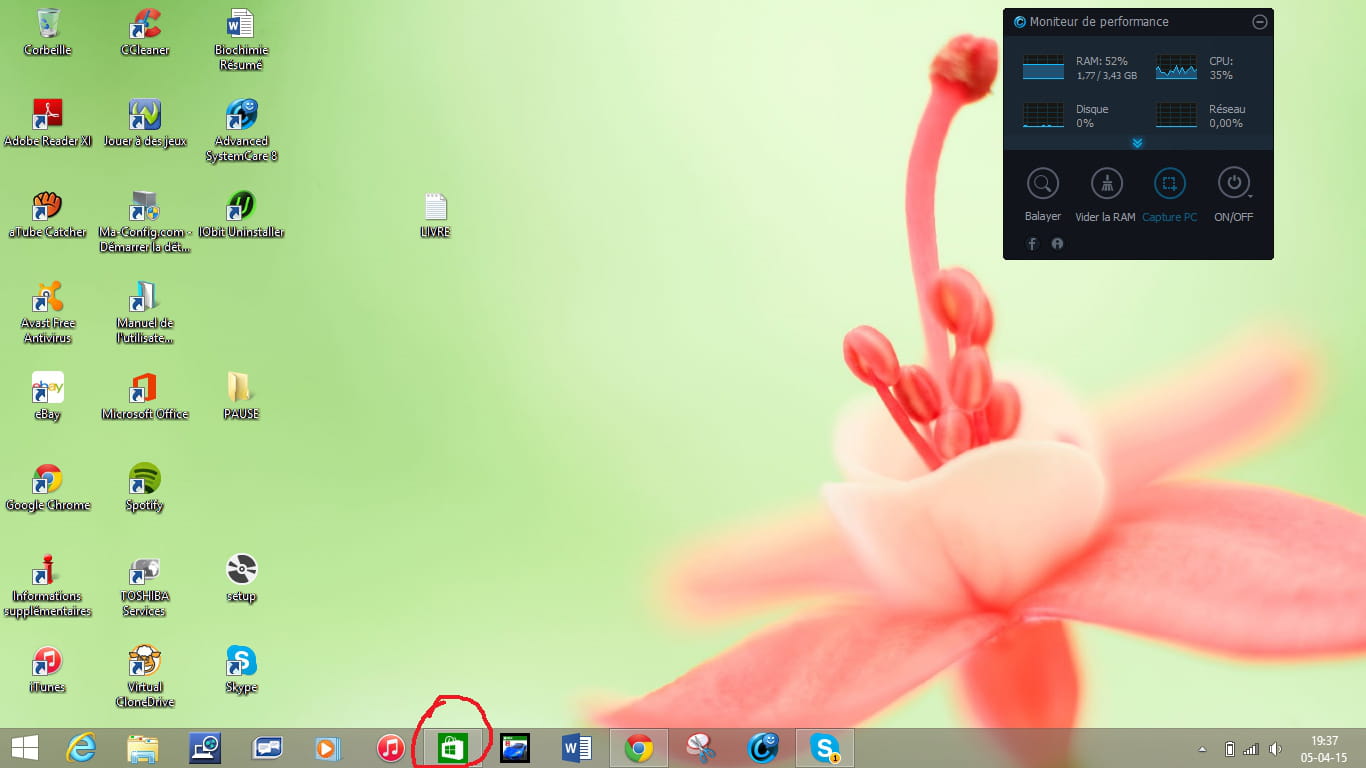Viewport: 1366px width, 768px height.
Task: Switch to Chrome on the taskbar
Action: [x=639, y=748]
